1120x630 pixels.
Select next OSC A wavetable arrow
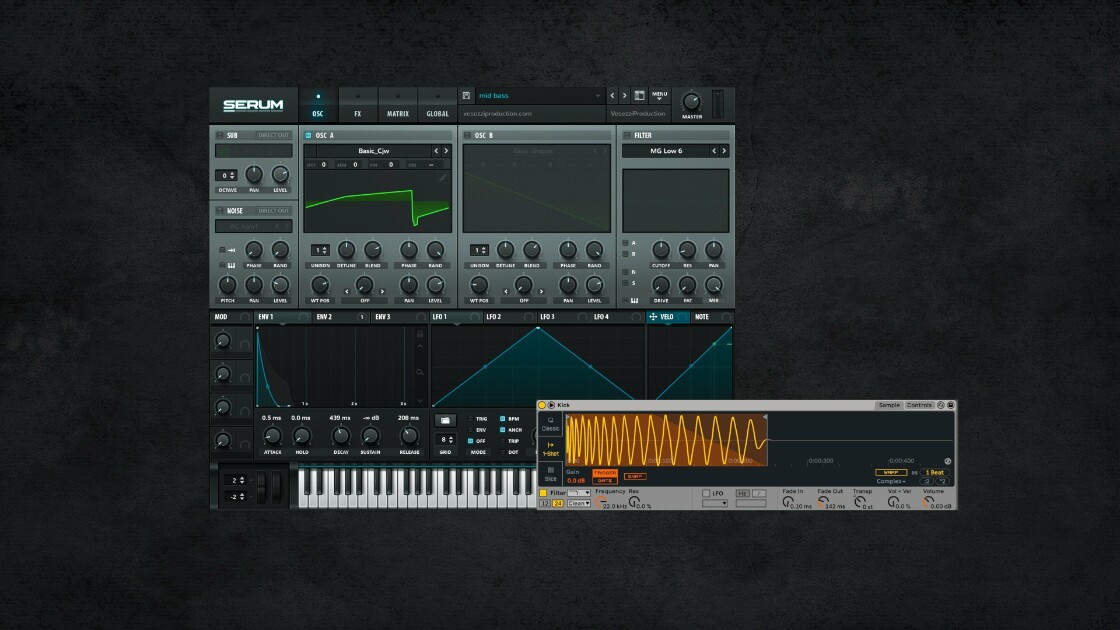tap(446, 151)
